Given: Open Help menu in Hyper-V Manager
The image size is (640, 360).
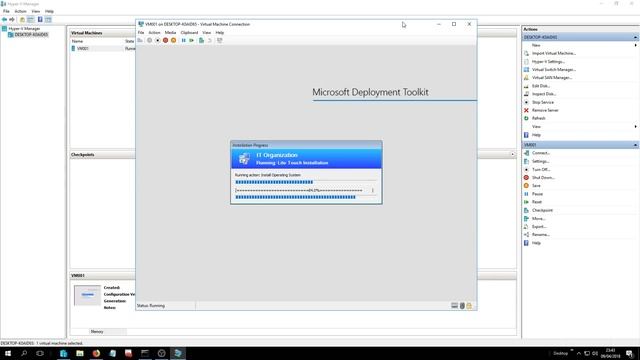Looking at the screenshot, I should (x=49, y=11).
